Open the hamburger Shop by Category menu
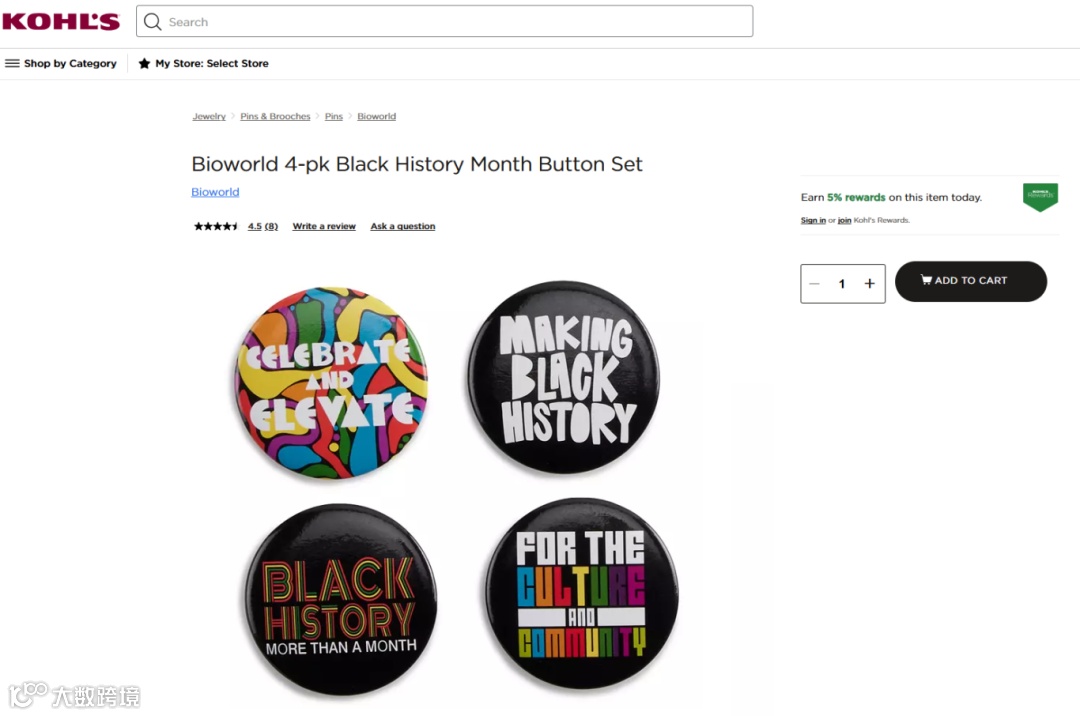The height and width of the screenshot is (716, 1080). (x=13, y=63)
